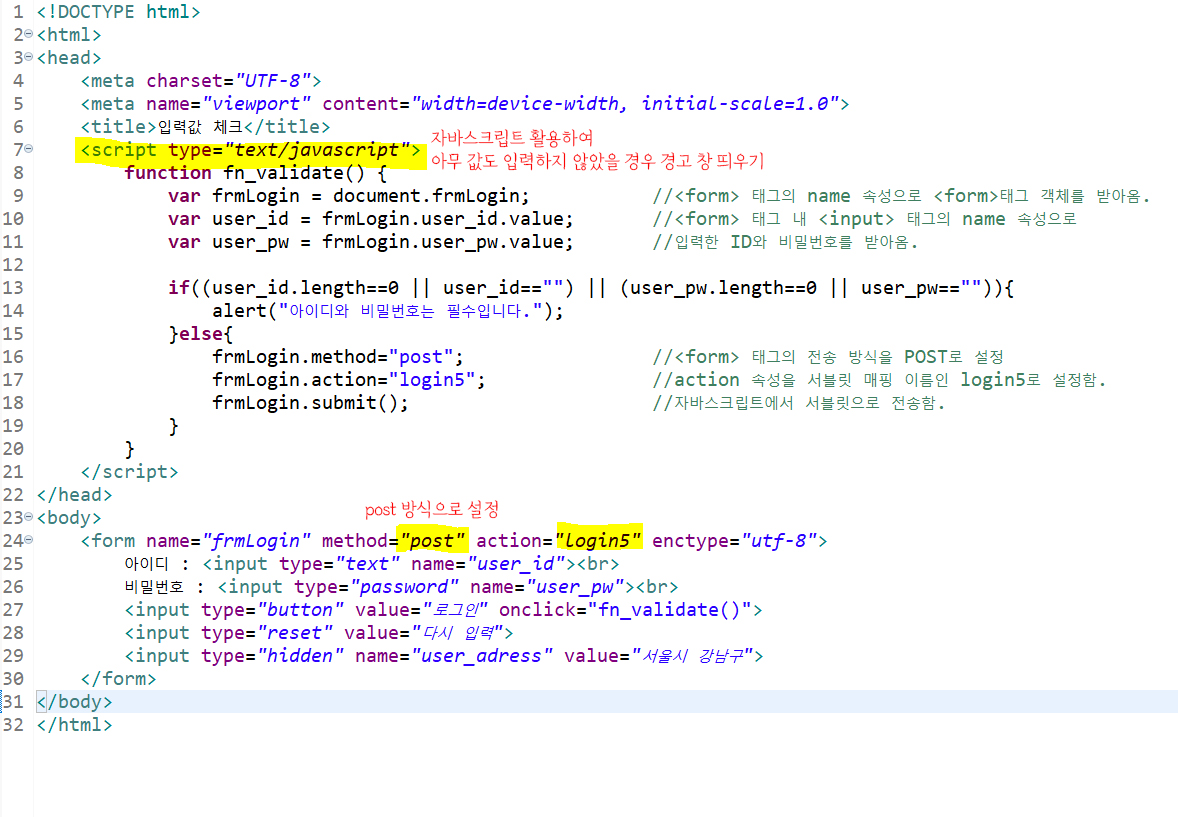This screenshot has width=1178, height=817.
Task: Click the comment 입력한 ID와 비밀번호를 받아옴
Action: (785, 242)
